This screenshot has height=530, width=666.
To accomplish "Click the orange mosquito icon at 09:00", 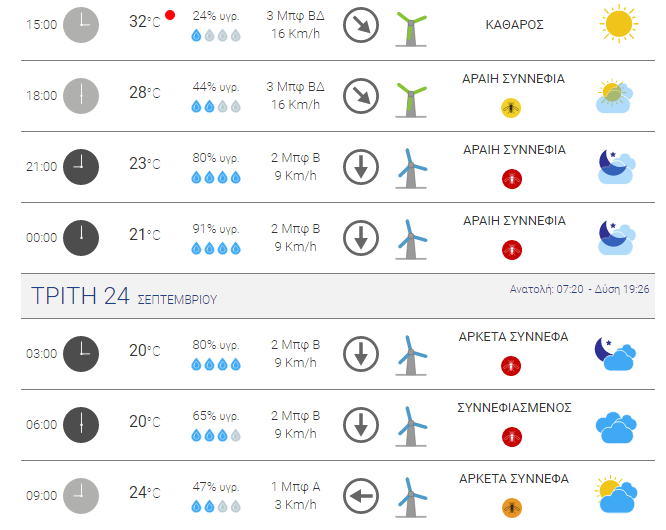I will 512,507.
